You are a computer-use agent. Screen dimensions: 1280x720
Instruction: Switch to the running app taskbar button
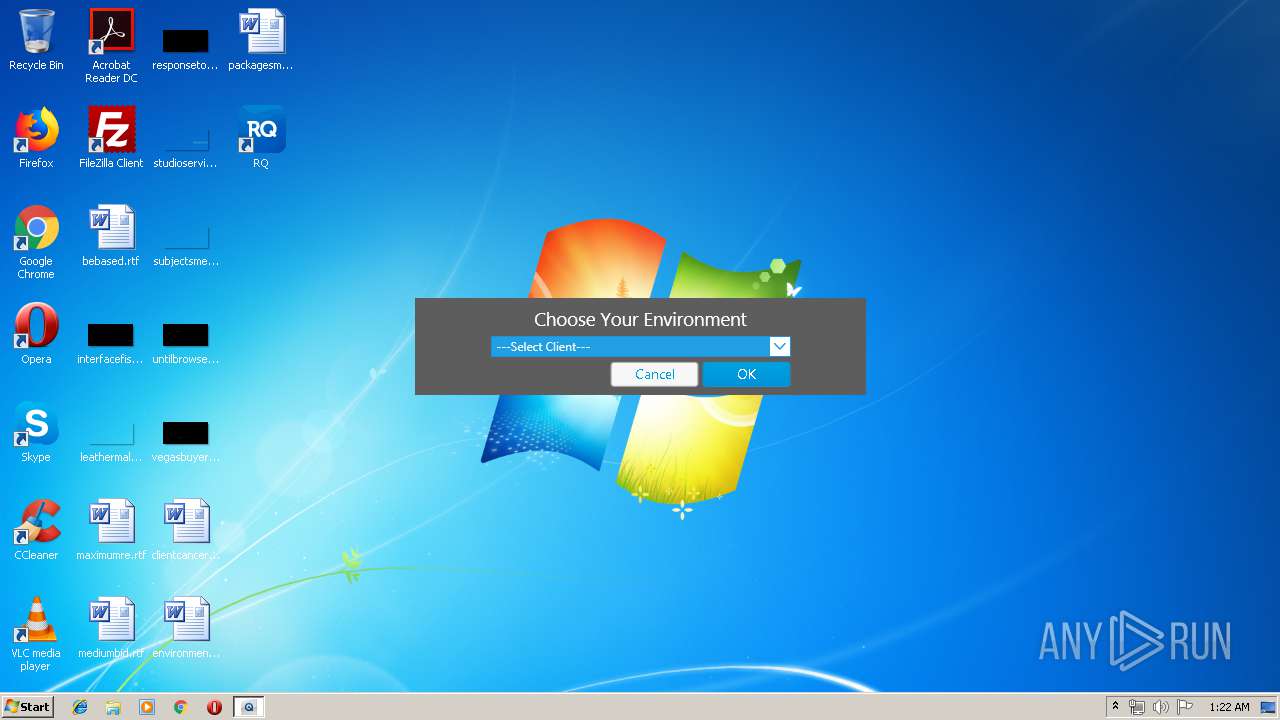[249, 707]
